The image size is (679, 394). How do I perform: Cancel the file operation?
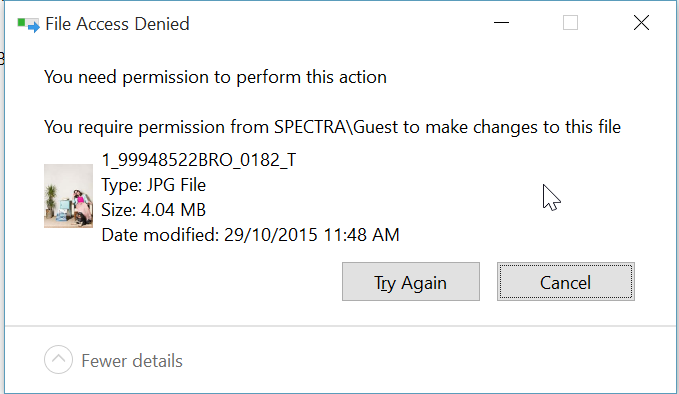566,281
